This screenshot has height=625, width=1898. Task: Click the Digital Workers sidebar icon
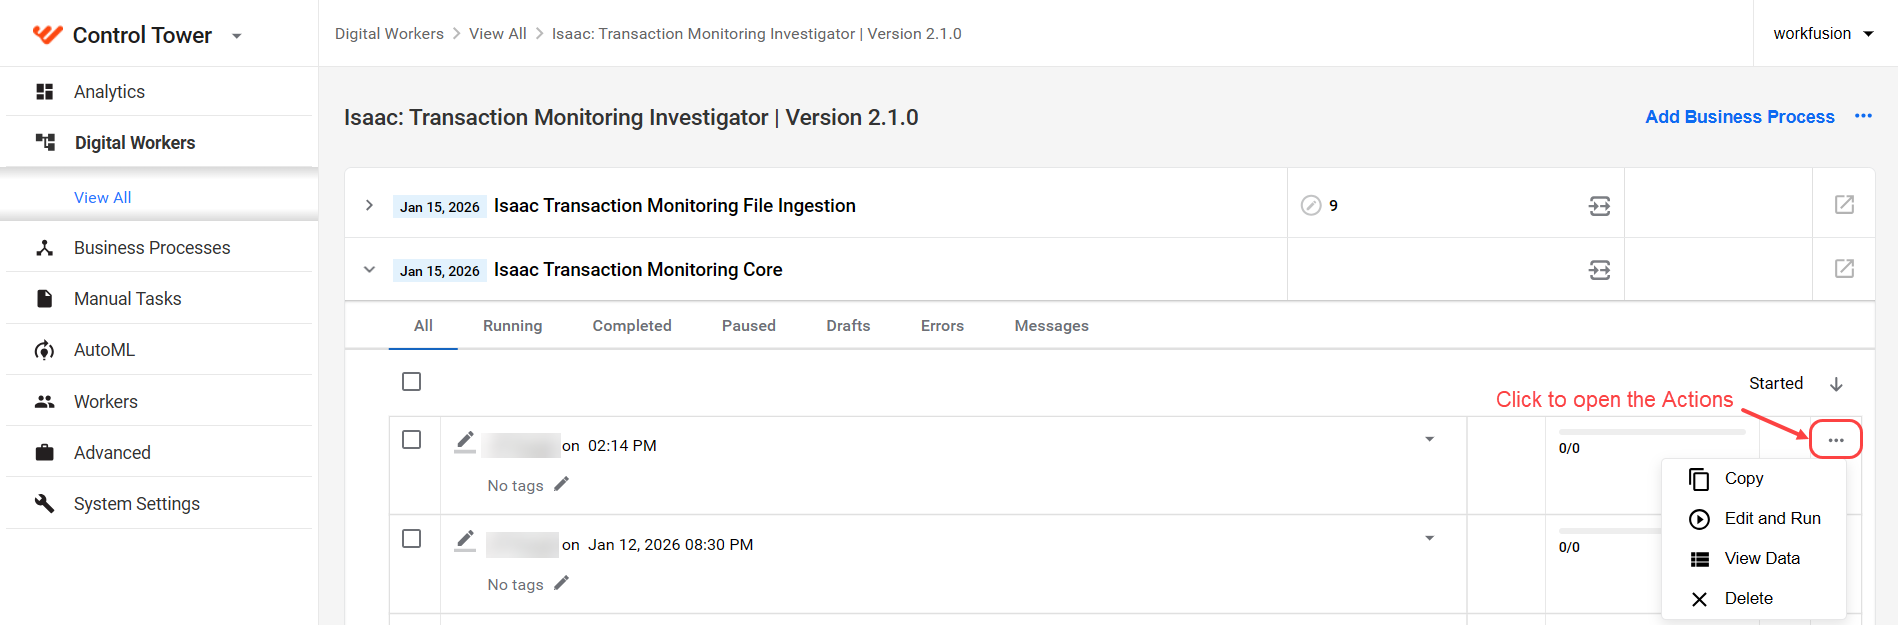coord(45,142)
